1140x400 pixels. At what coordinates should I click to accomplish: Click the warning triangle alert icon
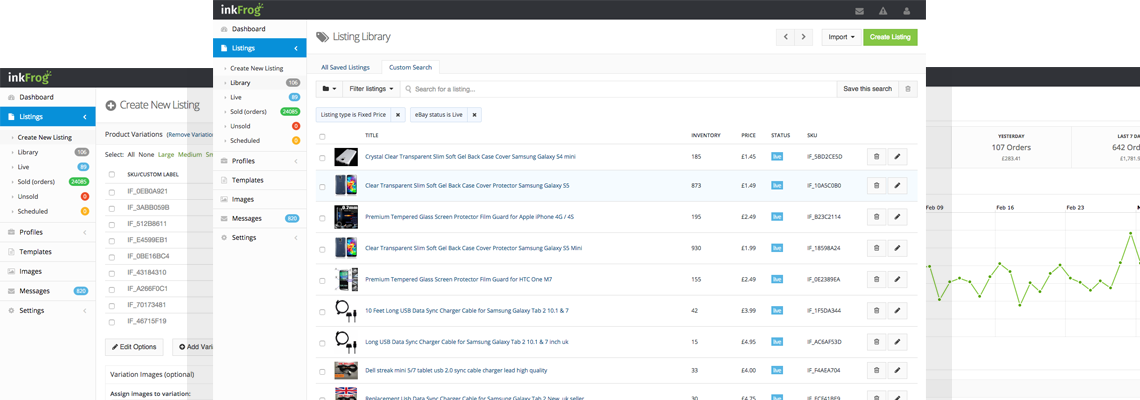pyautogui.click(x=883, y=11)
